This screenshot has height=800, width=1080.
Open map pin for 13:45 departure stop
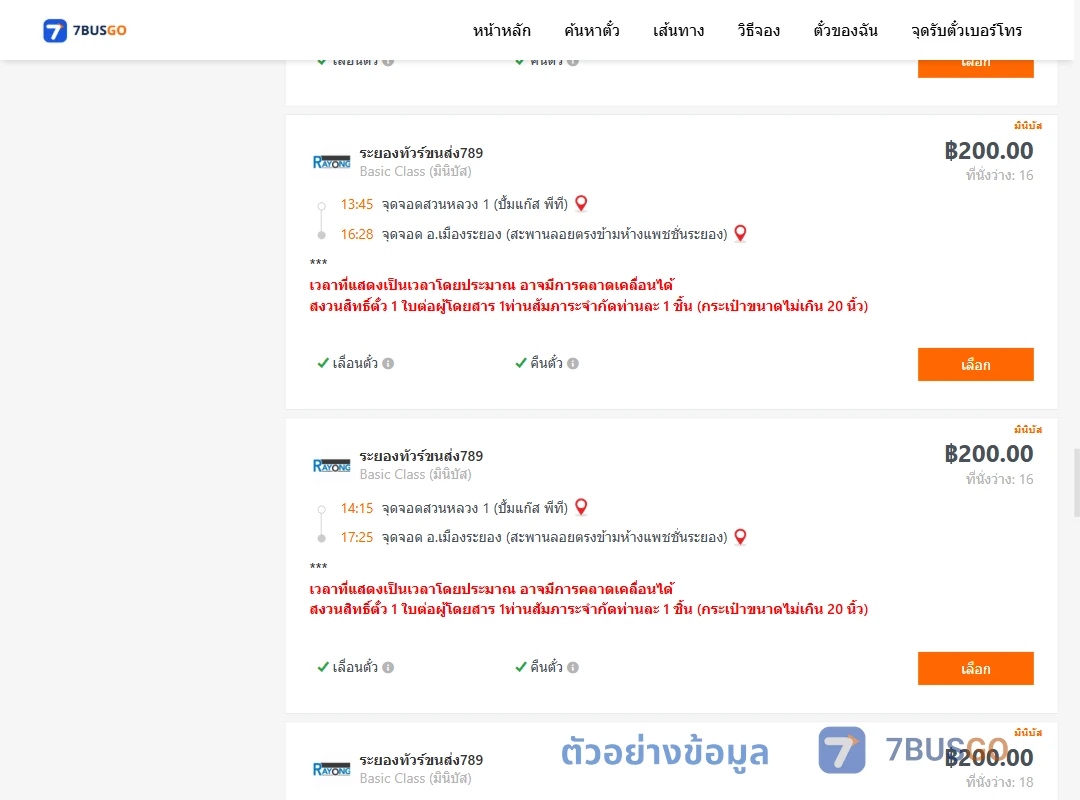point(581,203)
